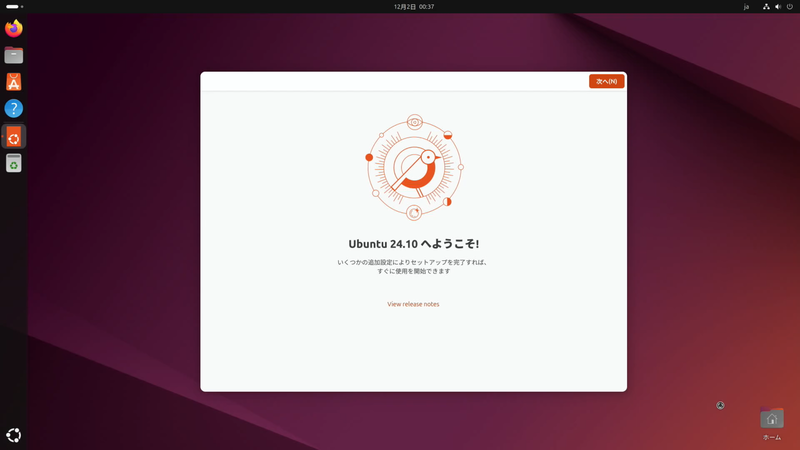
Task: Click the network status icon in top bar
Action: tap(766, 7)
